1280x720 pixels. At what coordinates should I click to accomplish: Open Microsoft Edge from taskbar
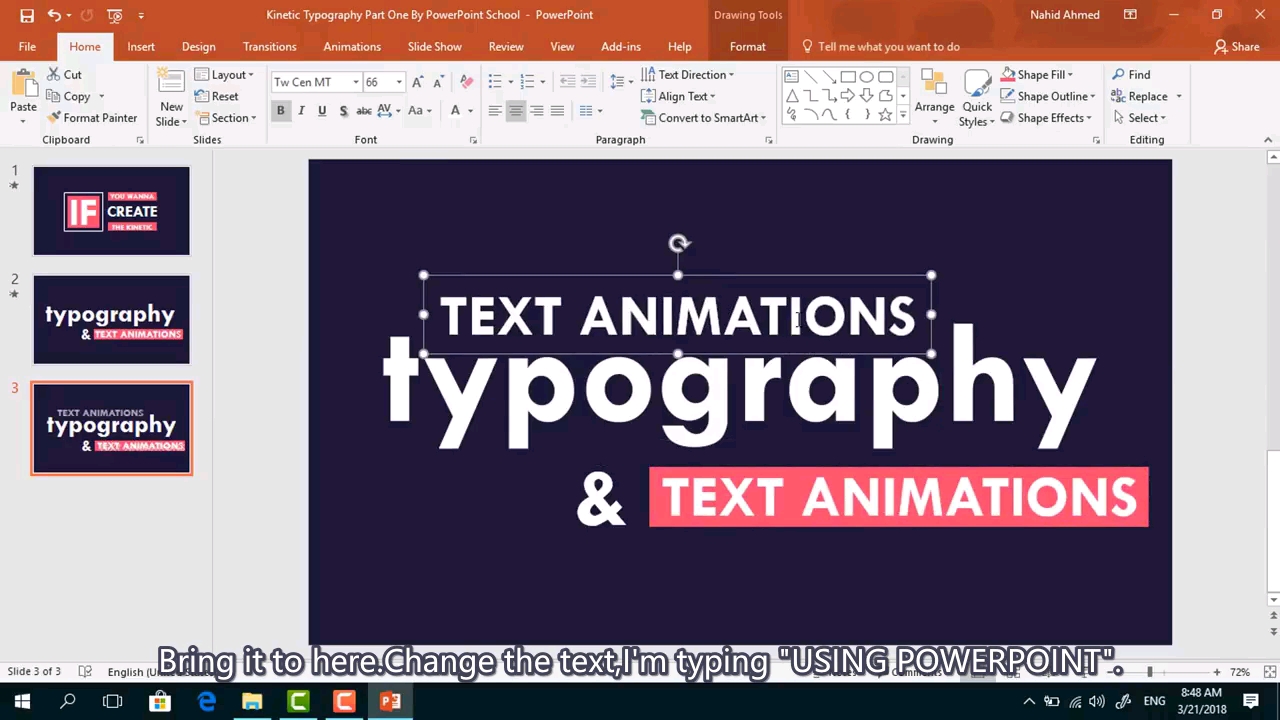(206, 702)
